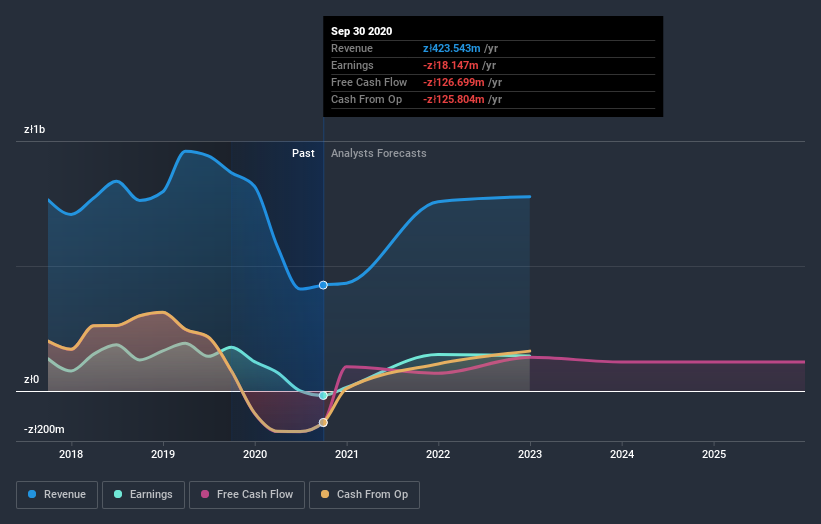Select the 2020 x-axis label
The width and height of the screenshot is (821, 524).
pos(255,454)
